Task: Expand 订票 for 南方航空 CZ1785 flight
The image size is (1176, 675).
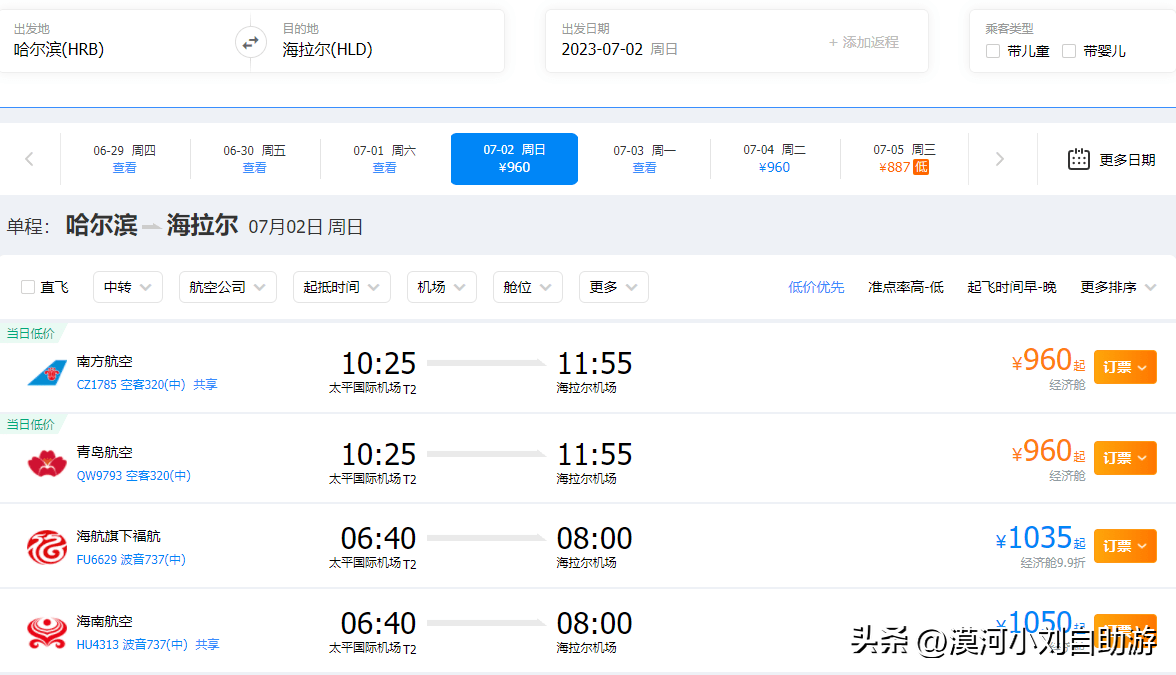Action: 1125,368
